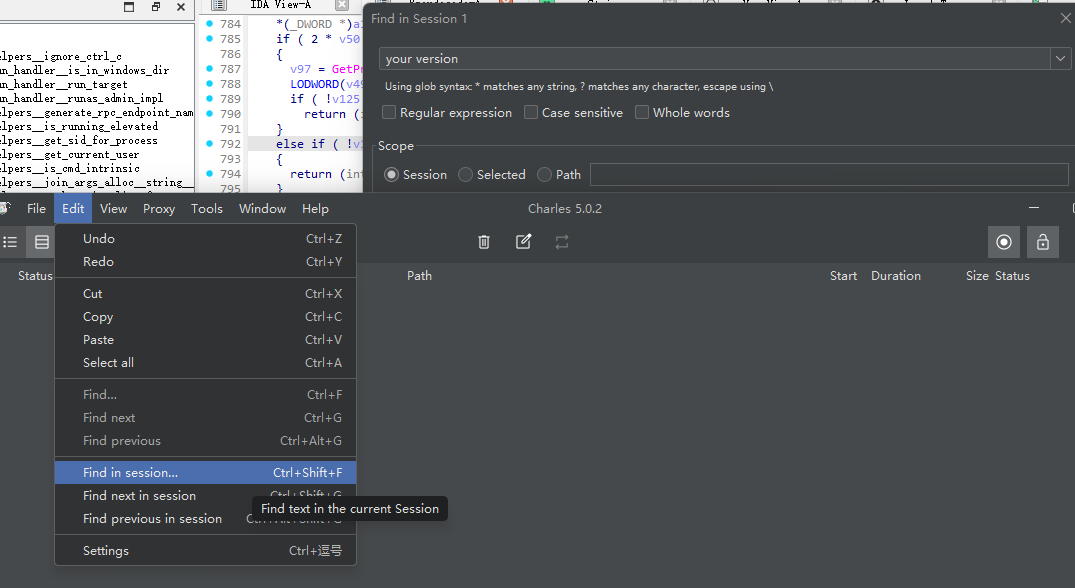Toggle the recording button in toolbar
The image size is (1075, 588).
click(x=1004, y=242)
